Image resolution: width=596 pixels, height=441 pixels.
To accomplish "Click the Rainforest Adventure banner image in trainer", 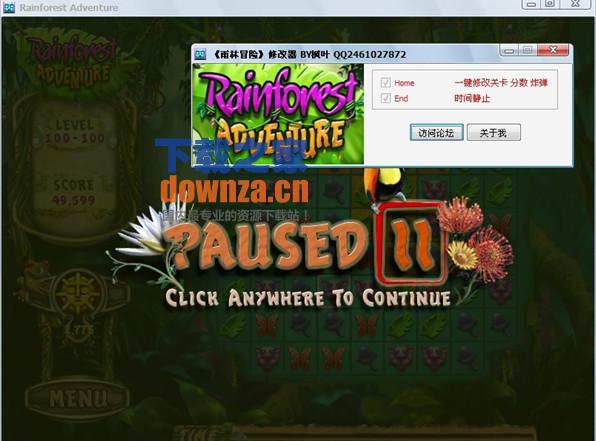I will [x=278, y=114].
